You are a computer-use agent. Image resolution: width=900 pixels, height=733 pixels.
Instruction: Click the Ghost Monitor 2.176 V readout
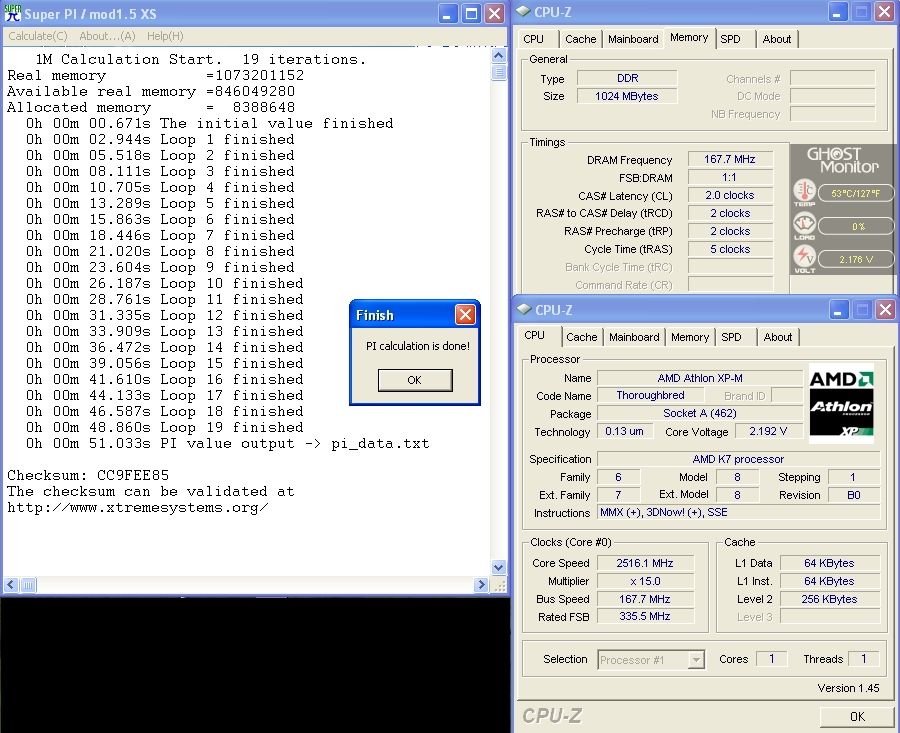pos(855,259)
